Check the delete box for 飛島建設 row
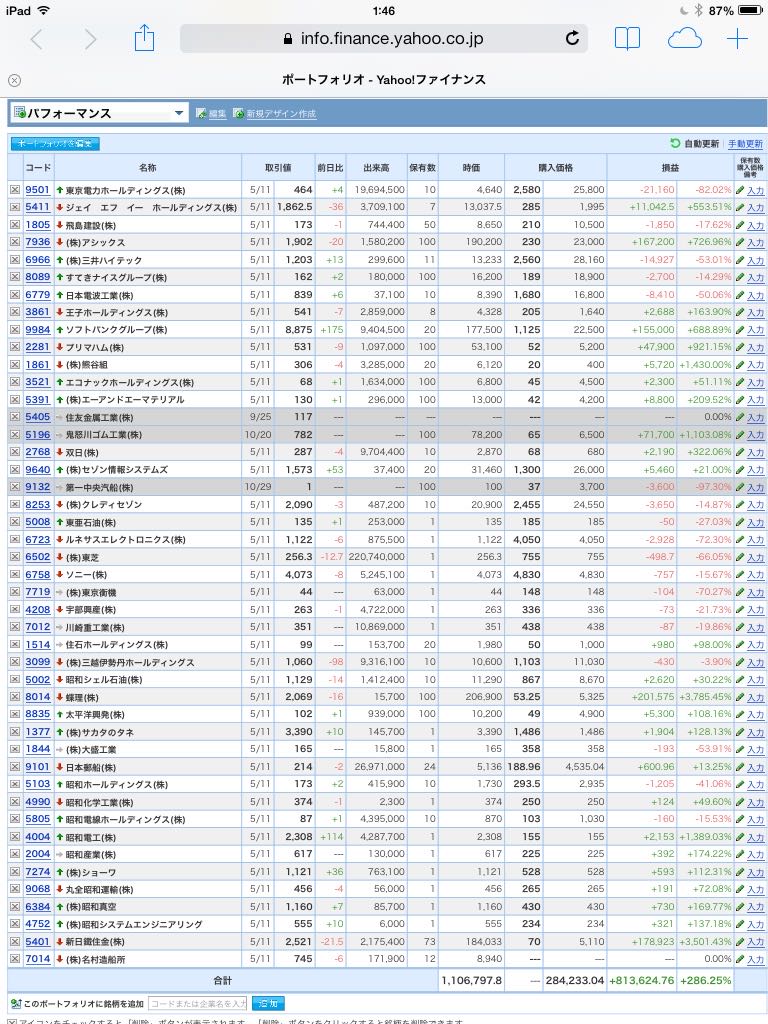This screenshot has height=1024, width=768. (x=14, y=225)
